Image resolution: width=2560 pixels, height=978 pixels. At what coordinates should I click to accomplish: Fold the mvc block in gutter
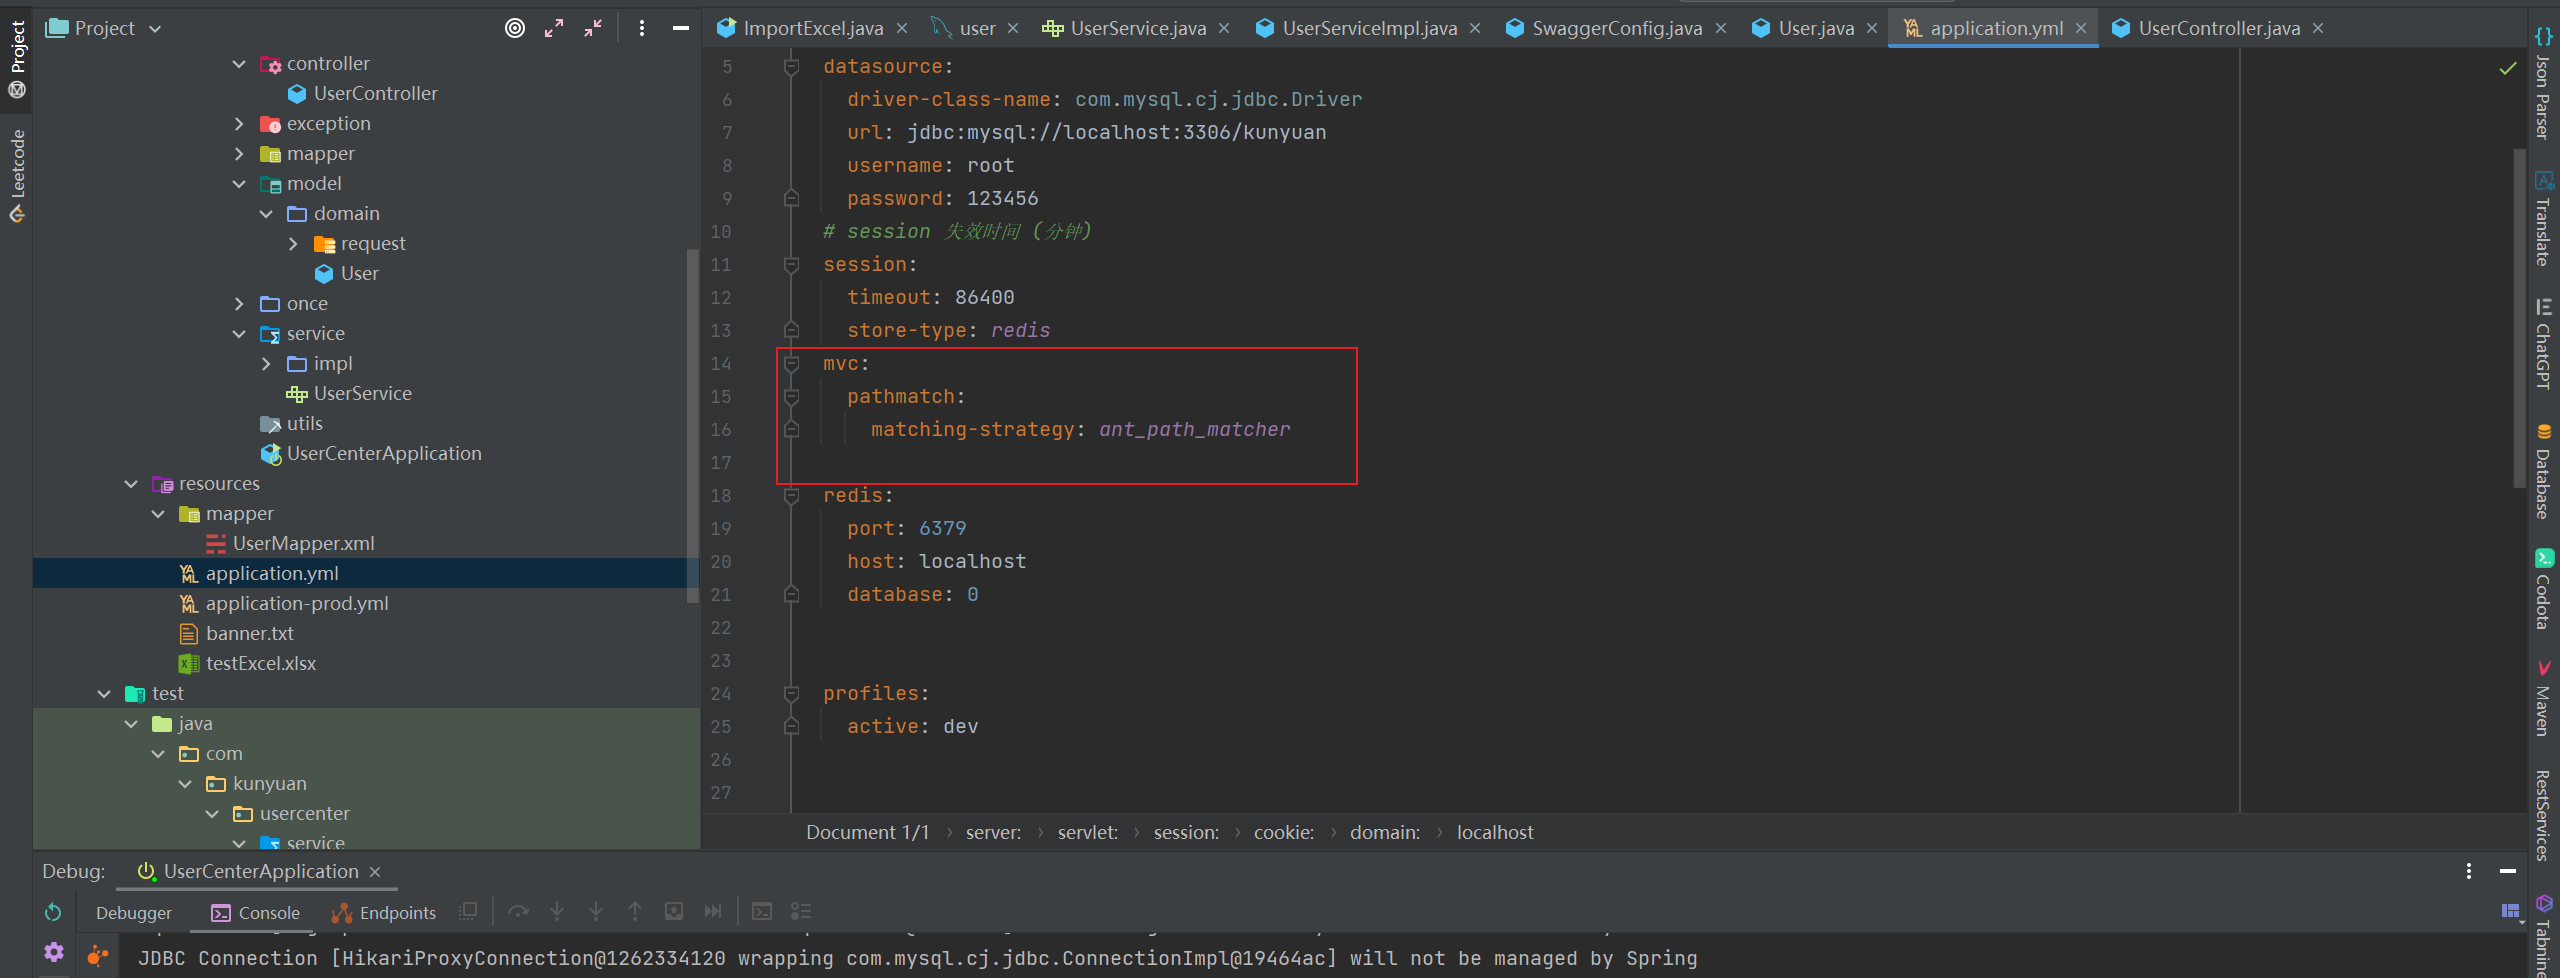(791, 364)
